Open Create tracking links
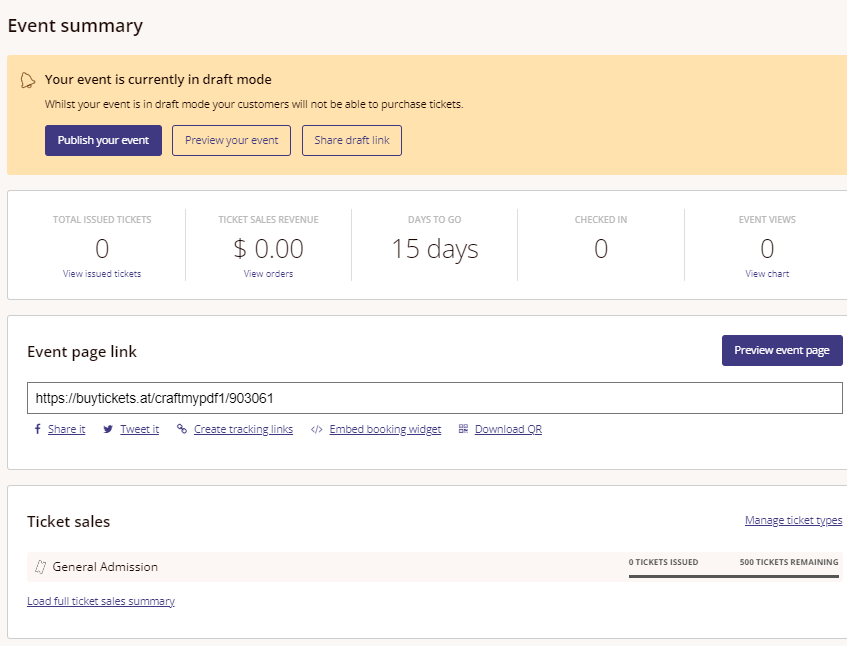847x646 pixels. (243, 429)
